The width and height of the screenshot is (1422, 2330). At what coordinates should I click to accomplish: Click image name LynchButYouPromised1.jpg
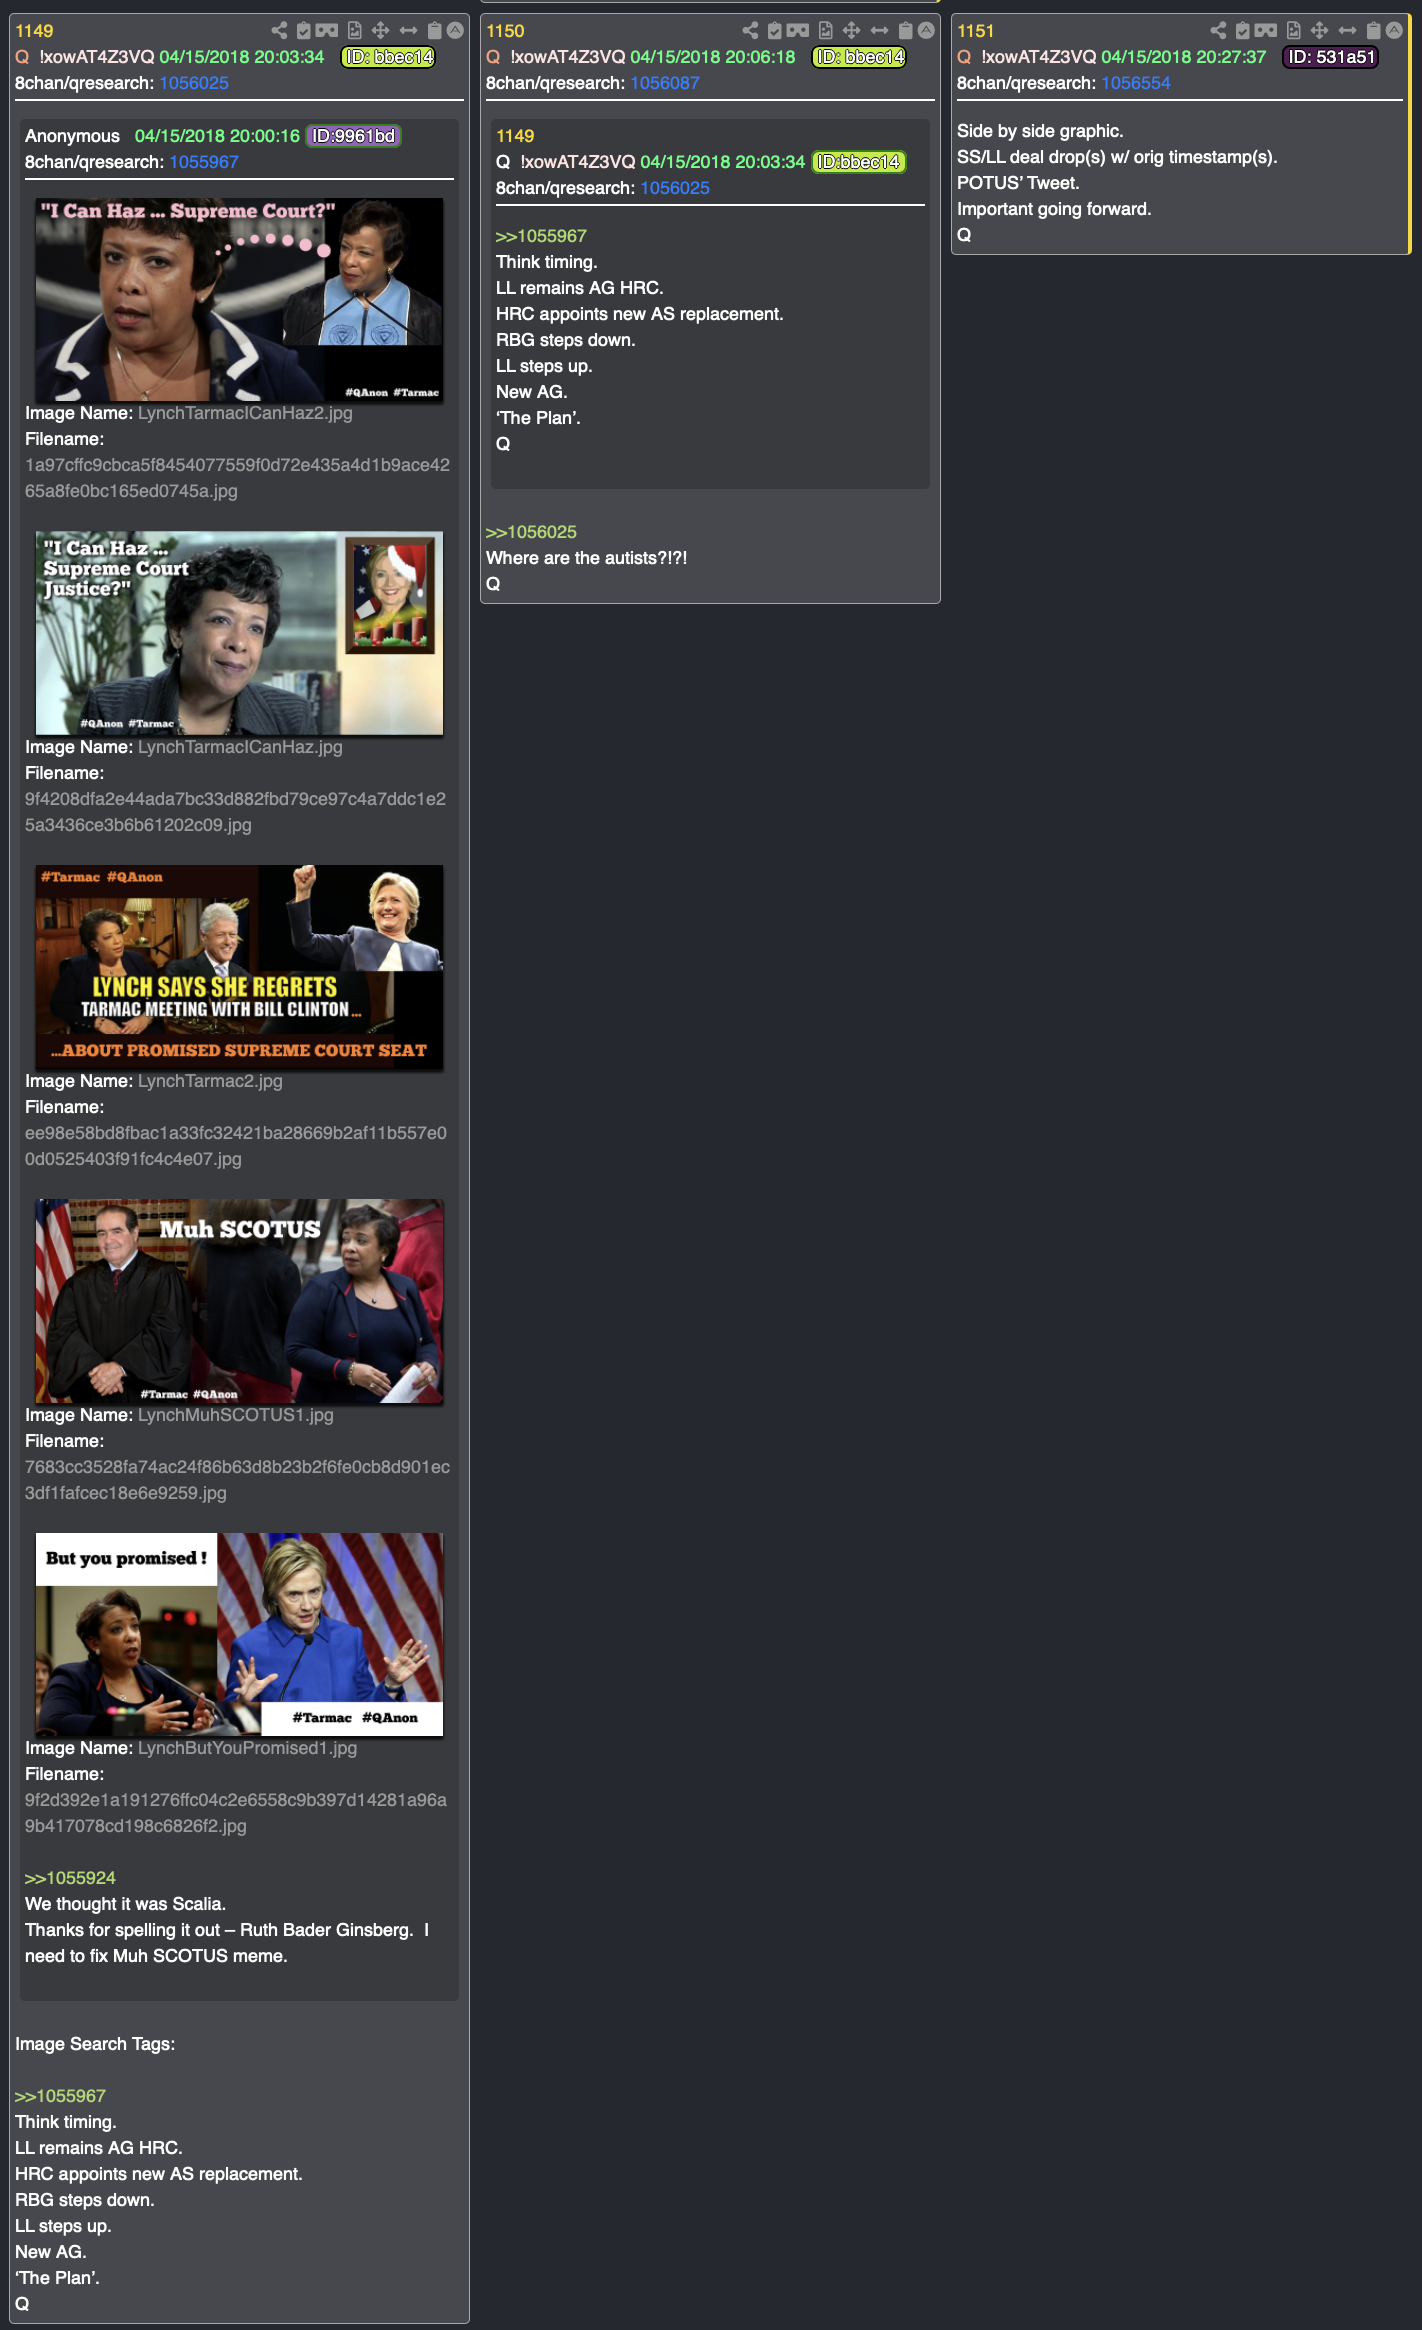pyautogui.click(x=247, y=1748)
